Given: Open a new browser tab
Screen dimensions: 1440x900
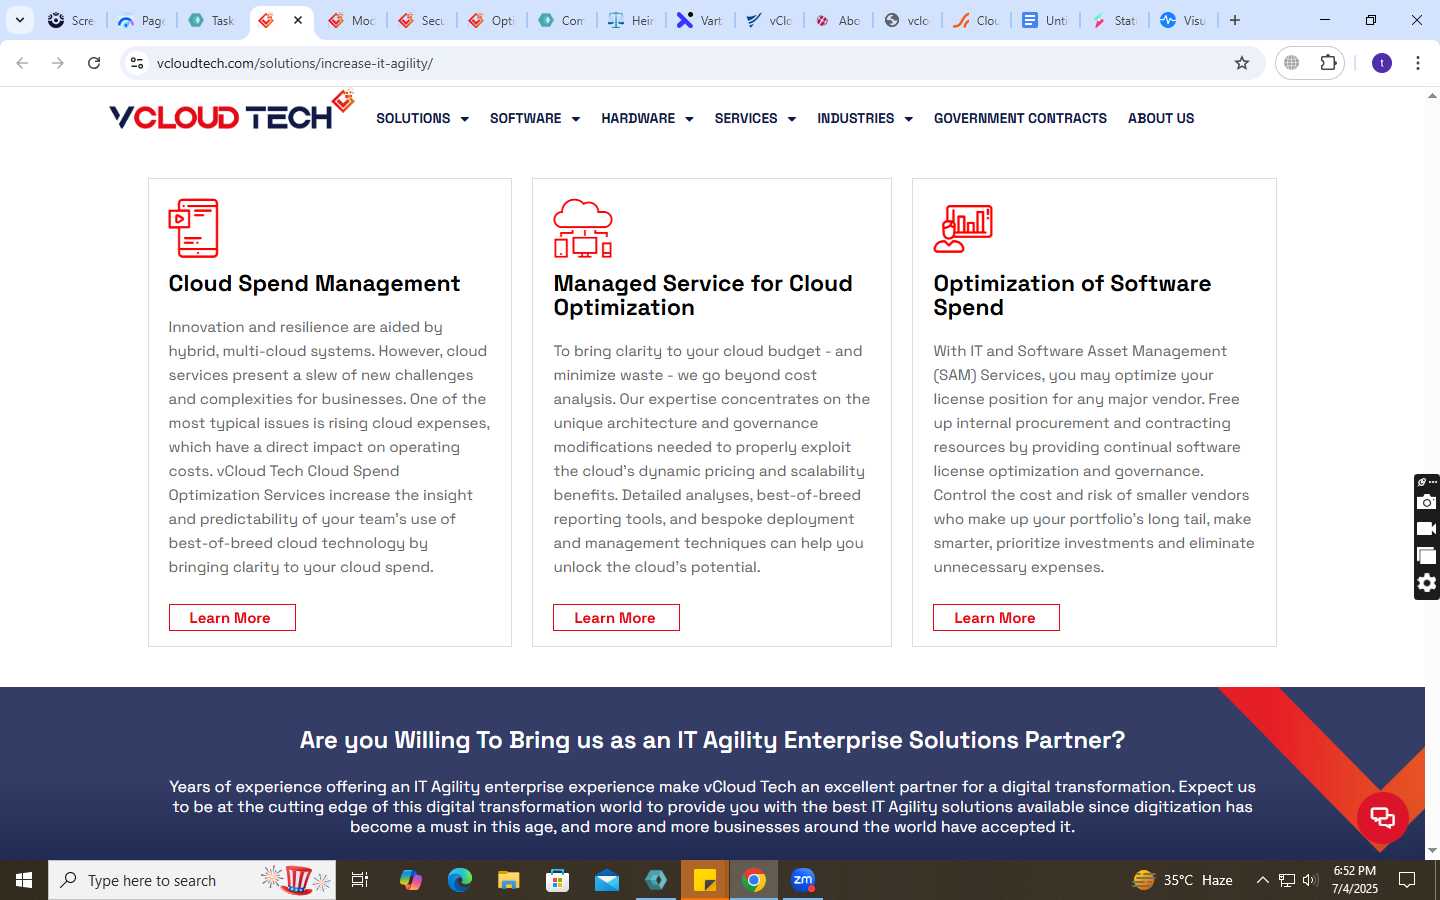Looking at the screenshot, I should point(1235,20).
